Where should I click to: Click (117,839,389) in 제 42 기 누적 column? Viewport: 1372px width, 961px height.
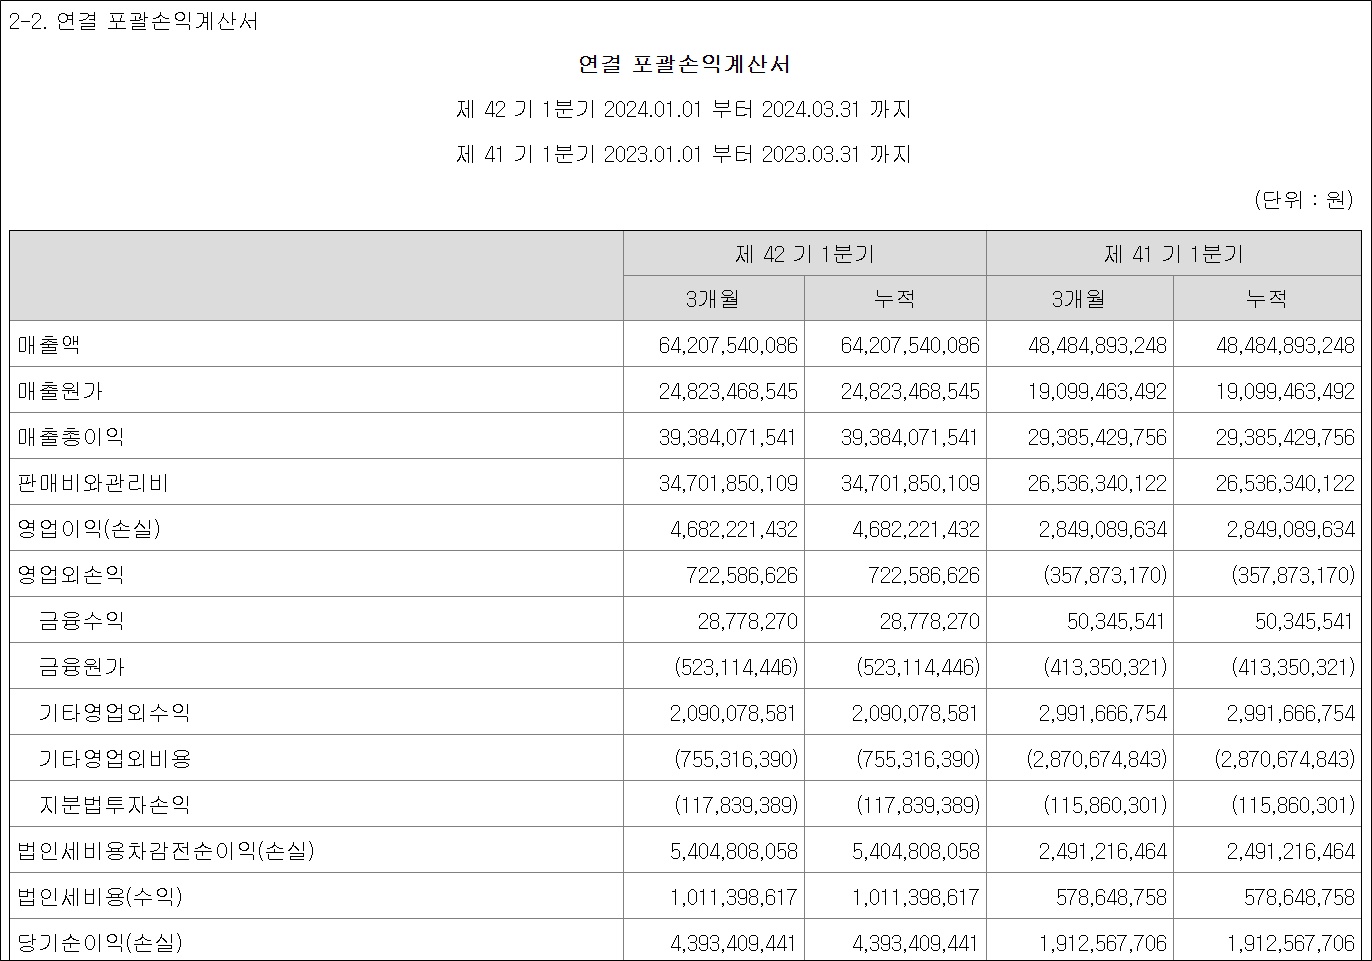918,805
